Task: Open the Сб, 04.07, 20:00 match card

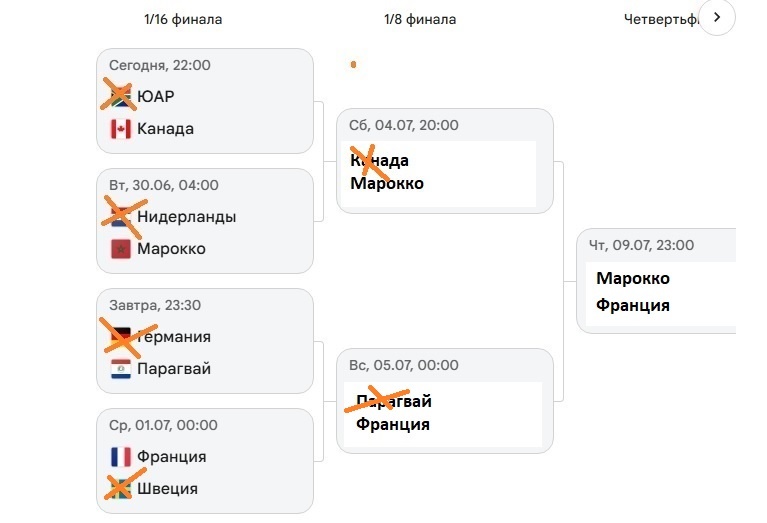Action: pos(445,161)
